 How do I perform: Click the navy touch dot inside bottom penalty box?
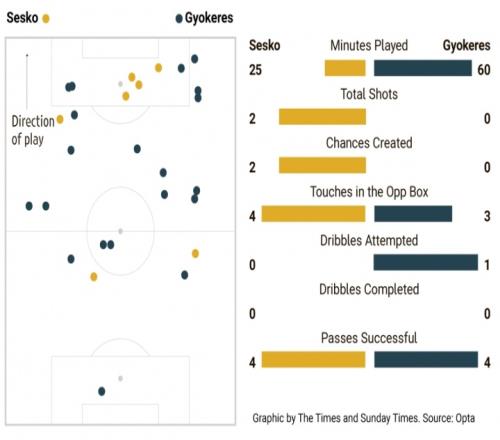pyautogui.click(x=102, y=391)
